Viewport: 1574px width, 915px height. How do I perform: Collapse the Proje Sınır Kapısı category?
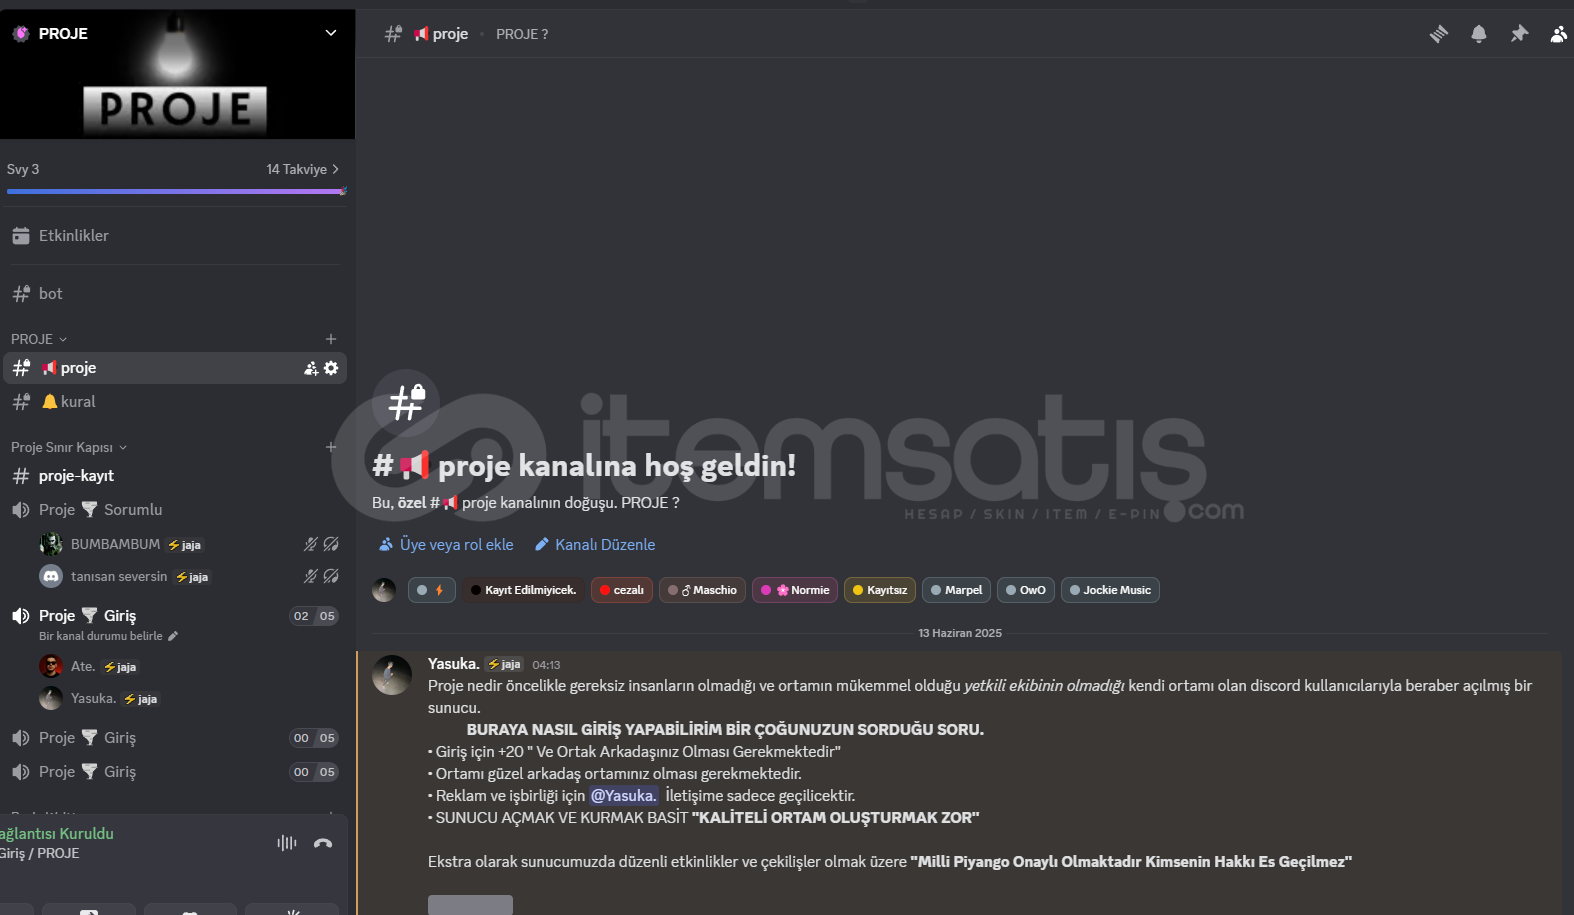tap(69, 447)
